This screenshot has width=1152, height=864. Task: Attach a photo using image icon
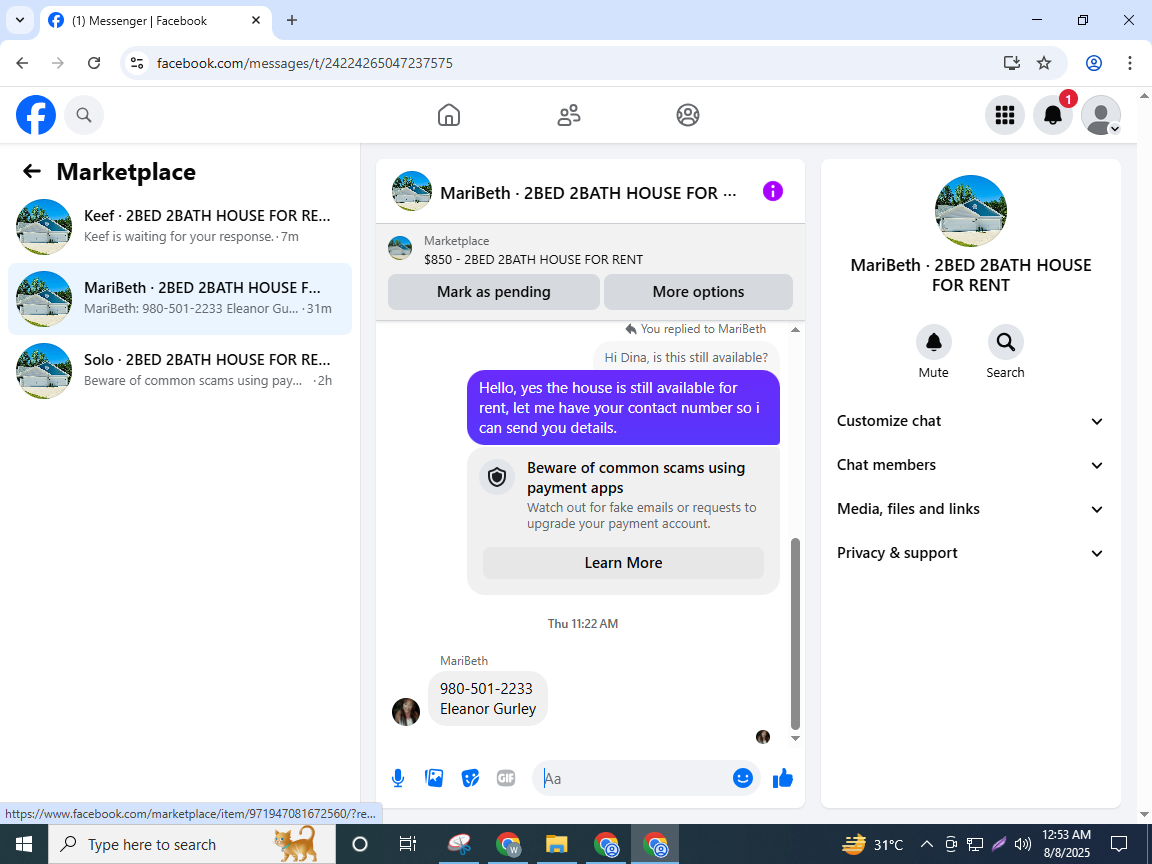click(434, 778)
